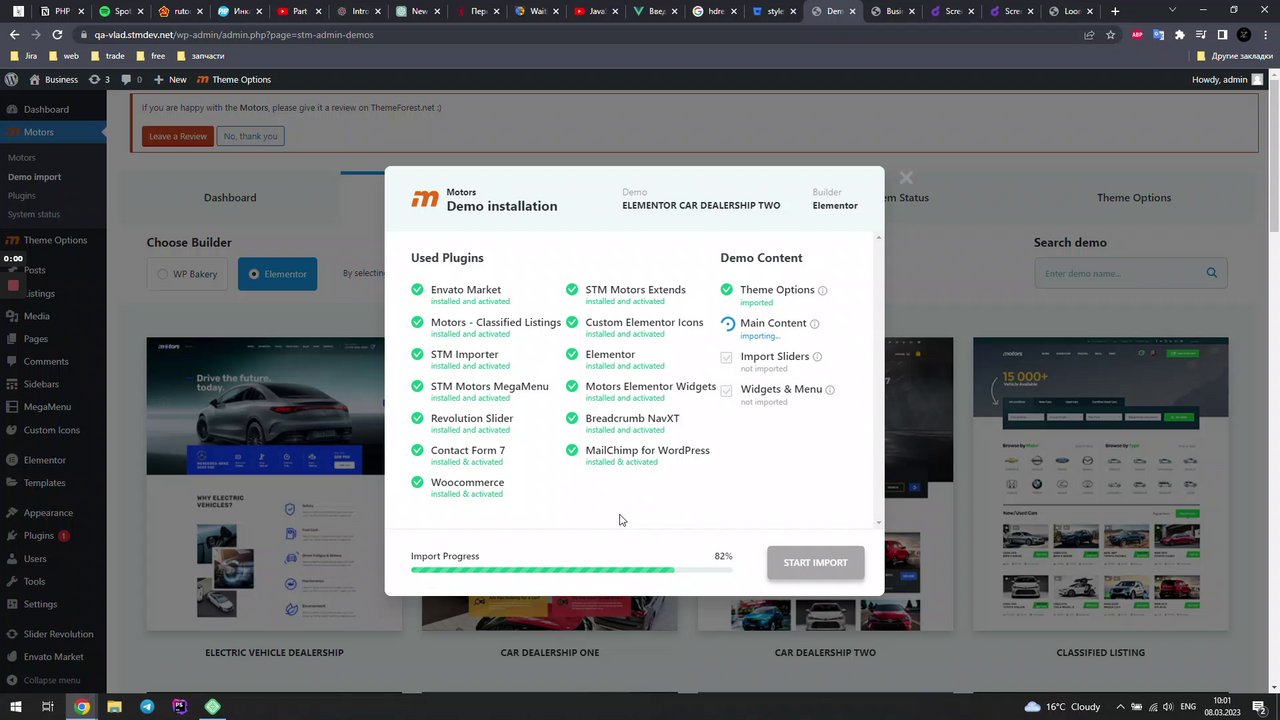
Task: Switch to the Dashboard tab
Action: click(x=230, y=197)
